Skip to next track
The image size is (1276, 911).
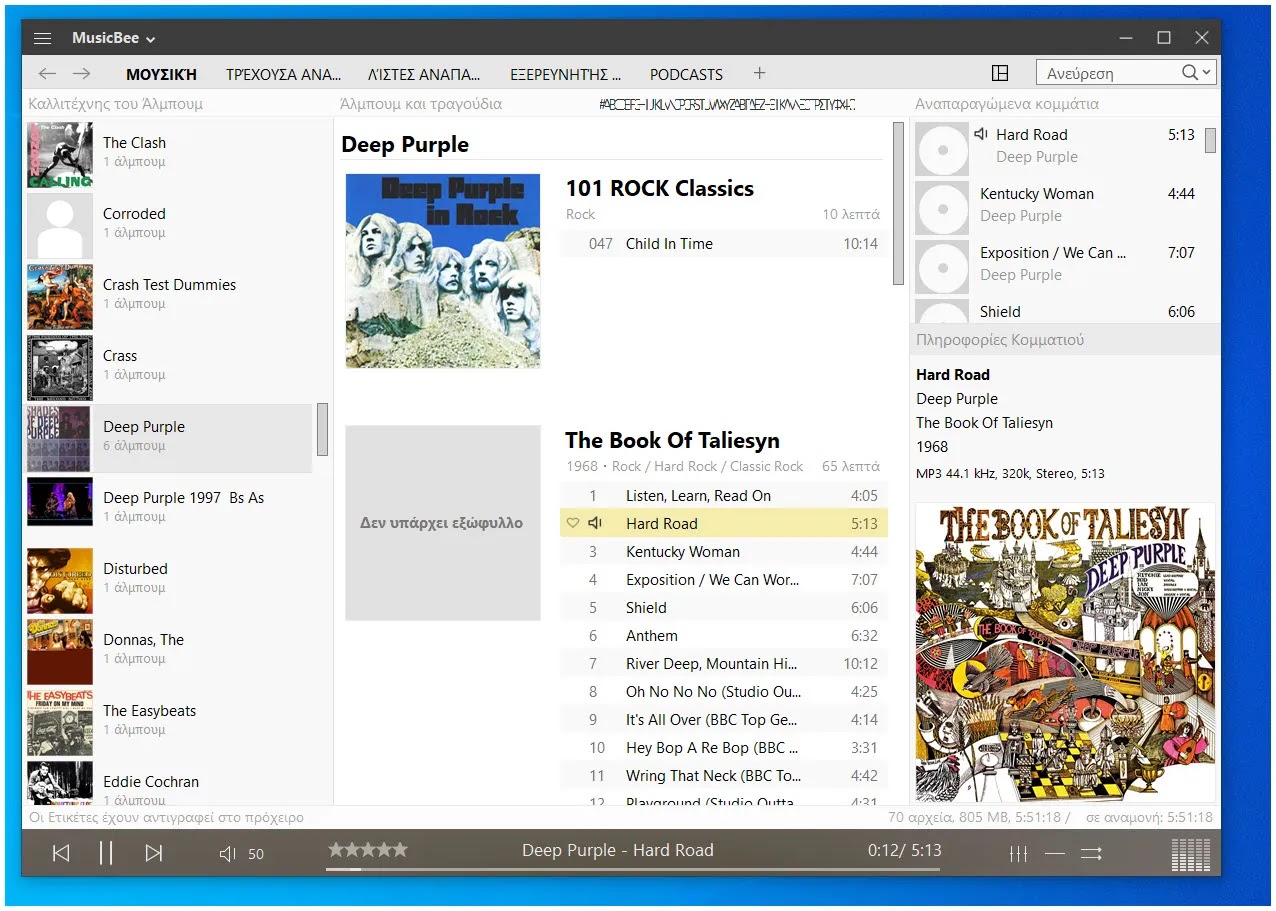tap(153, 853)
